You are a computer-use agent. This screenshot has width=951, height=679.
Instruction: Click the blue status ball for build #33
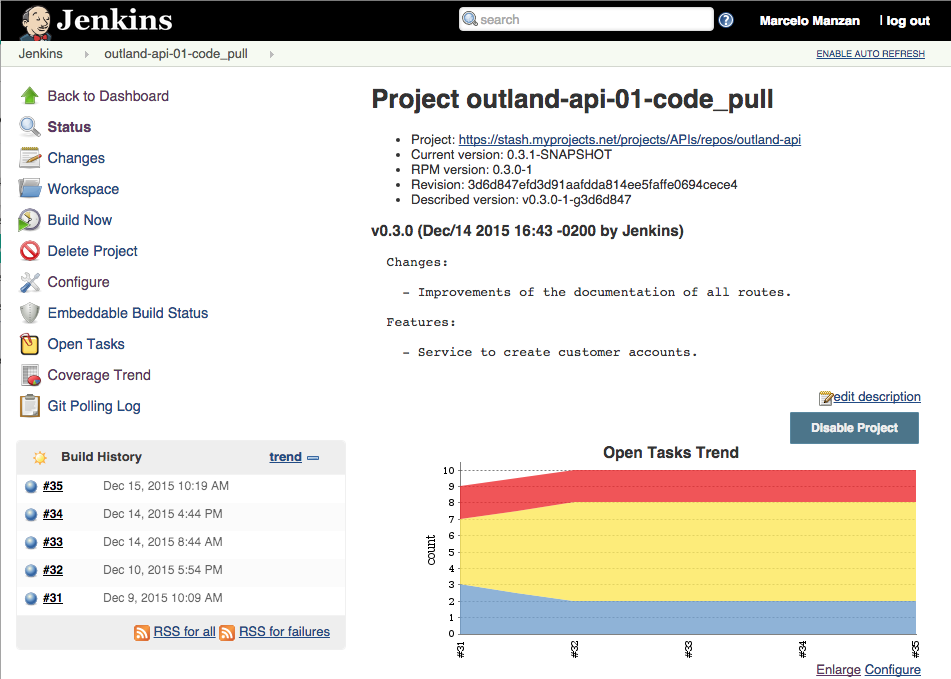tap(31, 542)
